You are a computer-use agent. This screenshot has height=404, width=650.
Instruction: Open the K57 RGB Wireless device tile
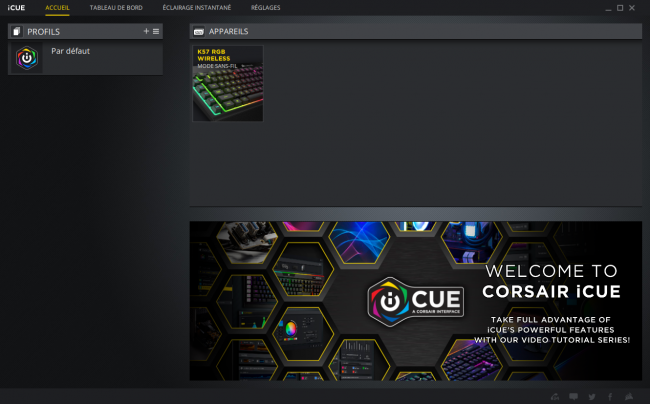[x=228, y=83]
